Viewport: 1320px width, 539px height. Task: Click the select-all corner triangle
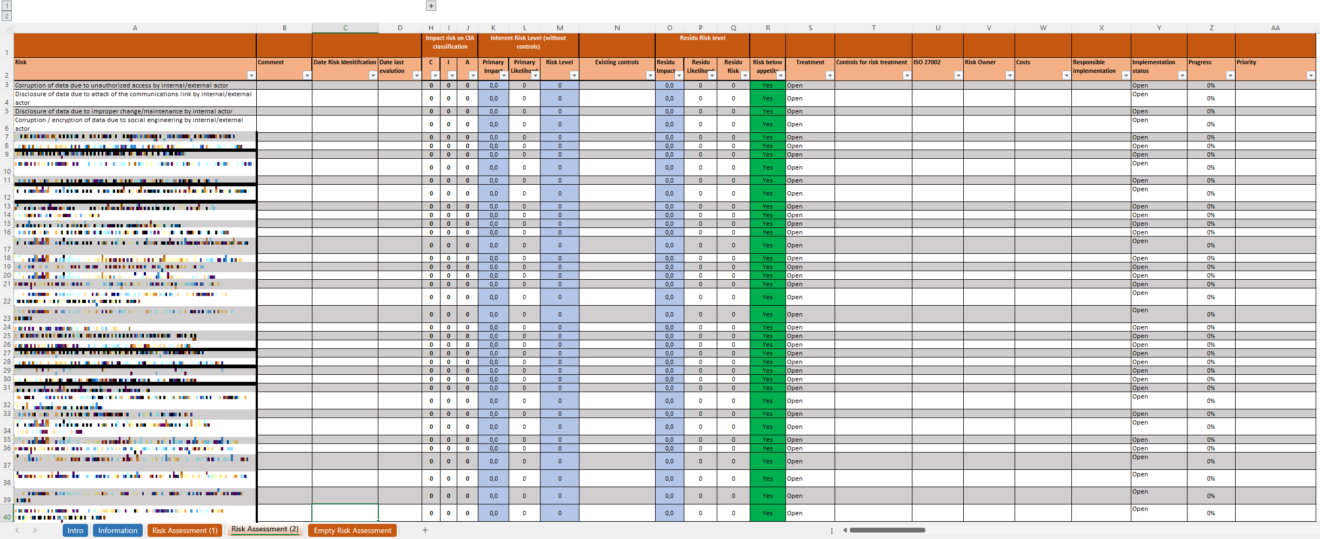[6, 28]
